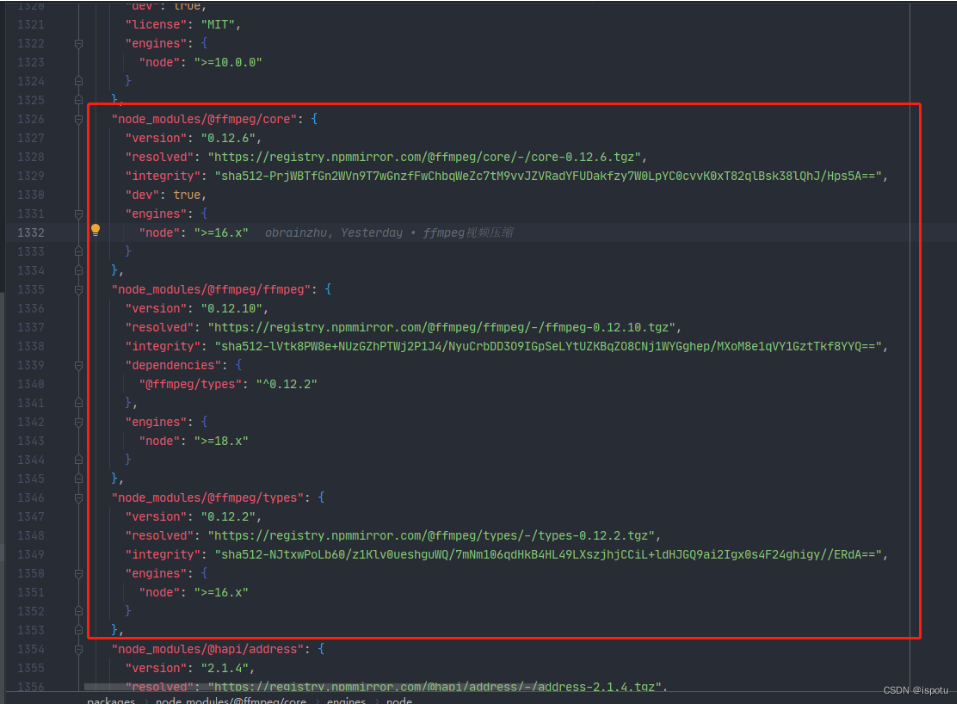Click the yellow lightbulb intention icon
This screenshot has width=957, height=706.
pos(95,230)
